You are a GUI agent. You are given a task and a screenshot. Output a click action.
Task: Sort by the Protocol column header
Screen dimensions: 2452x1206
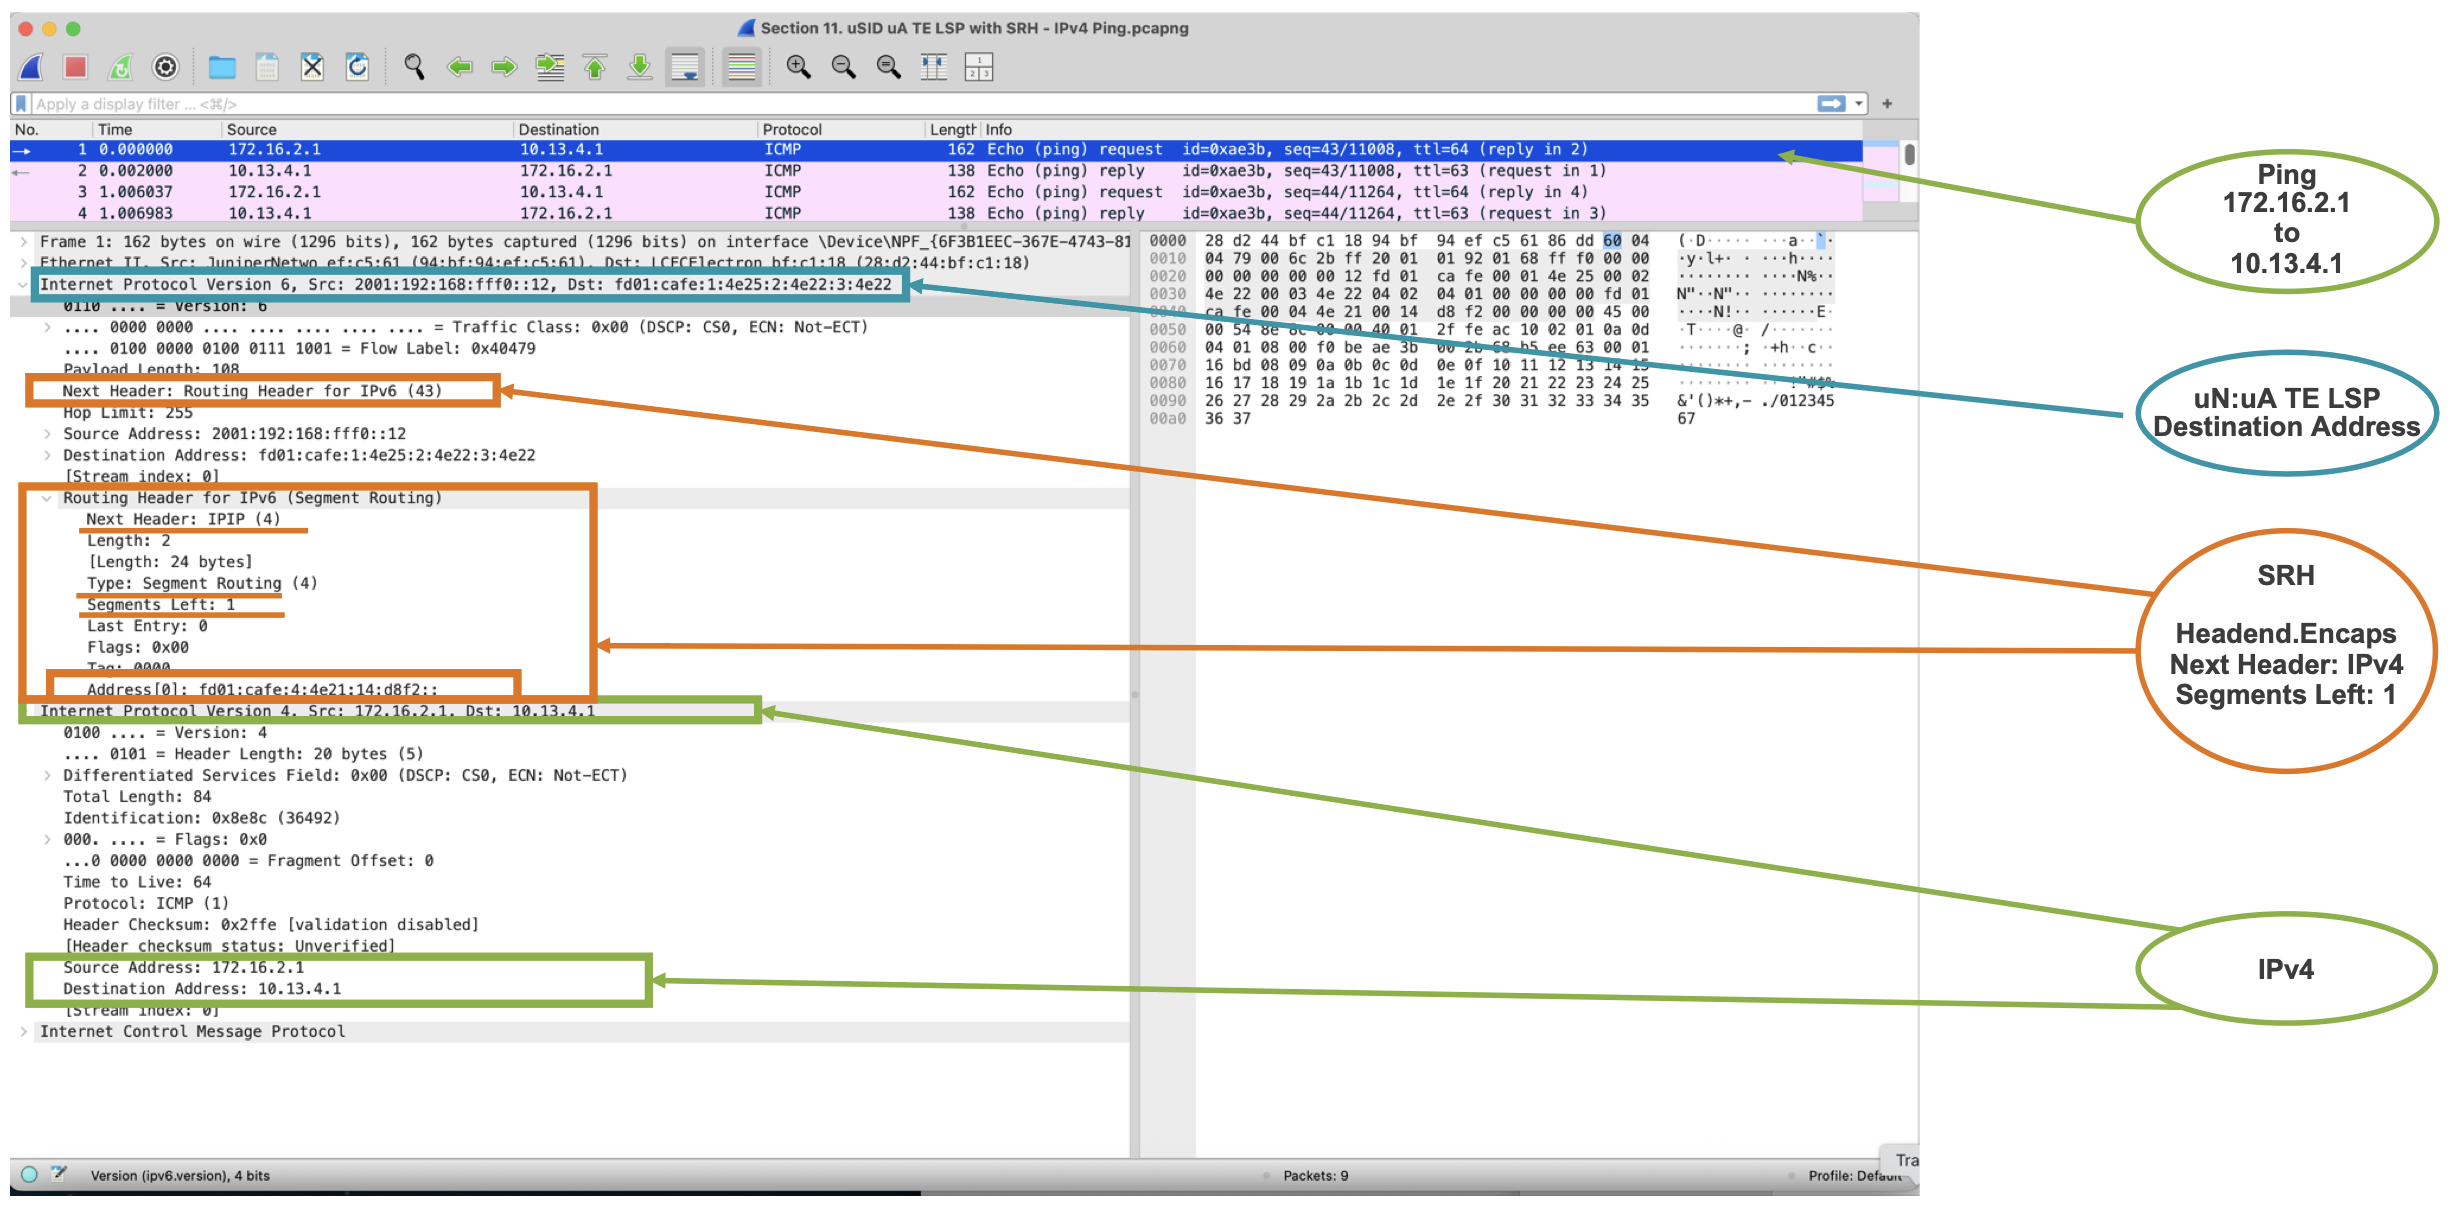click(841, 129)
